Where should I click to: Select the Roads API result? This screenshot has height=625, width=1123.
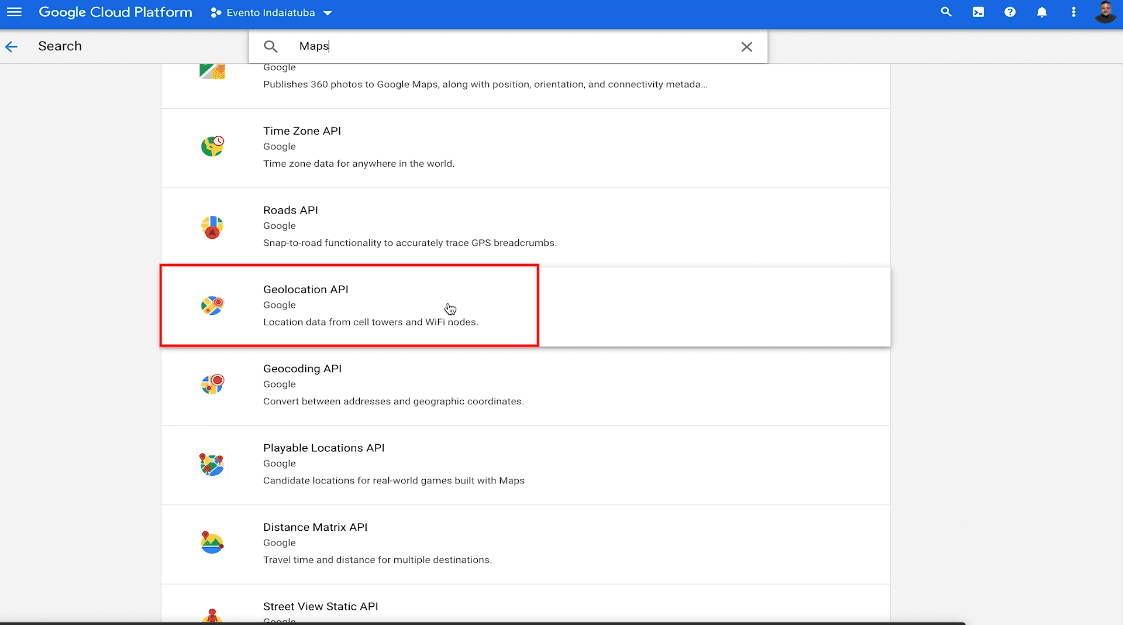(290, 210)
